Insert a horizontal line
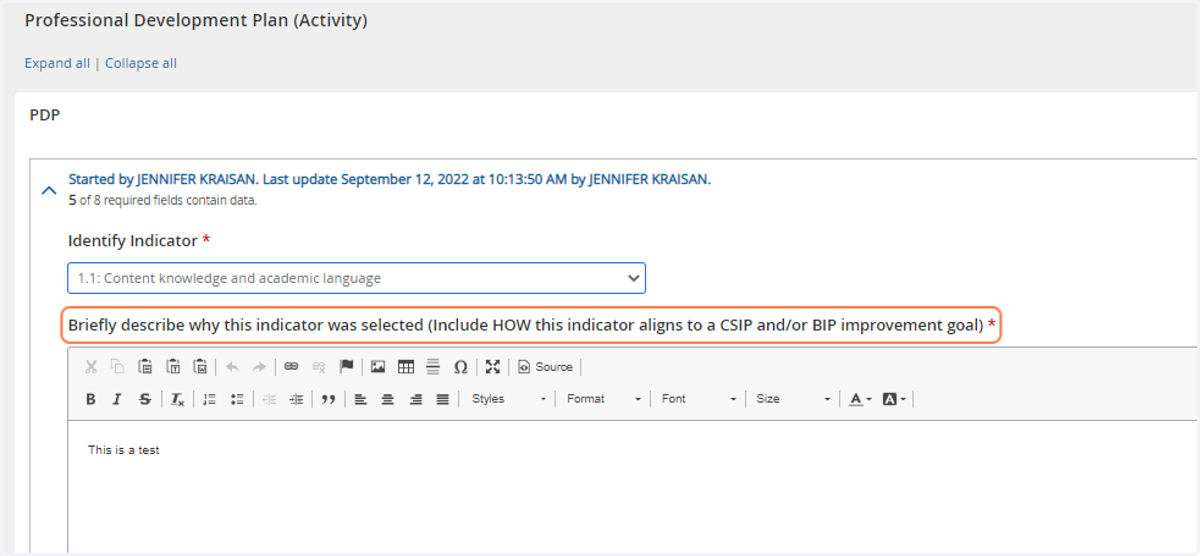The image size is (1200, 556). [433, 367]
